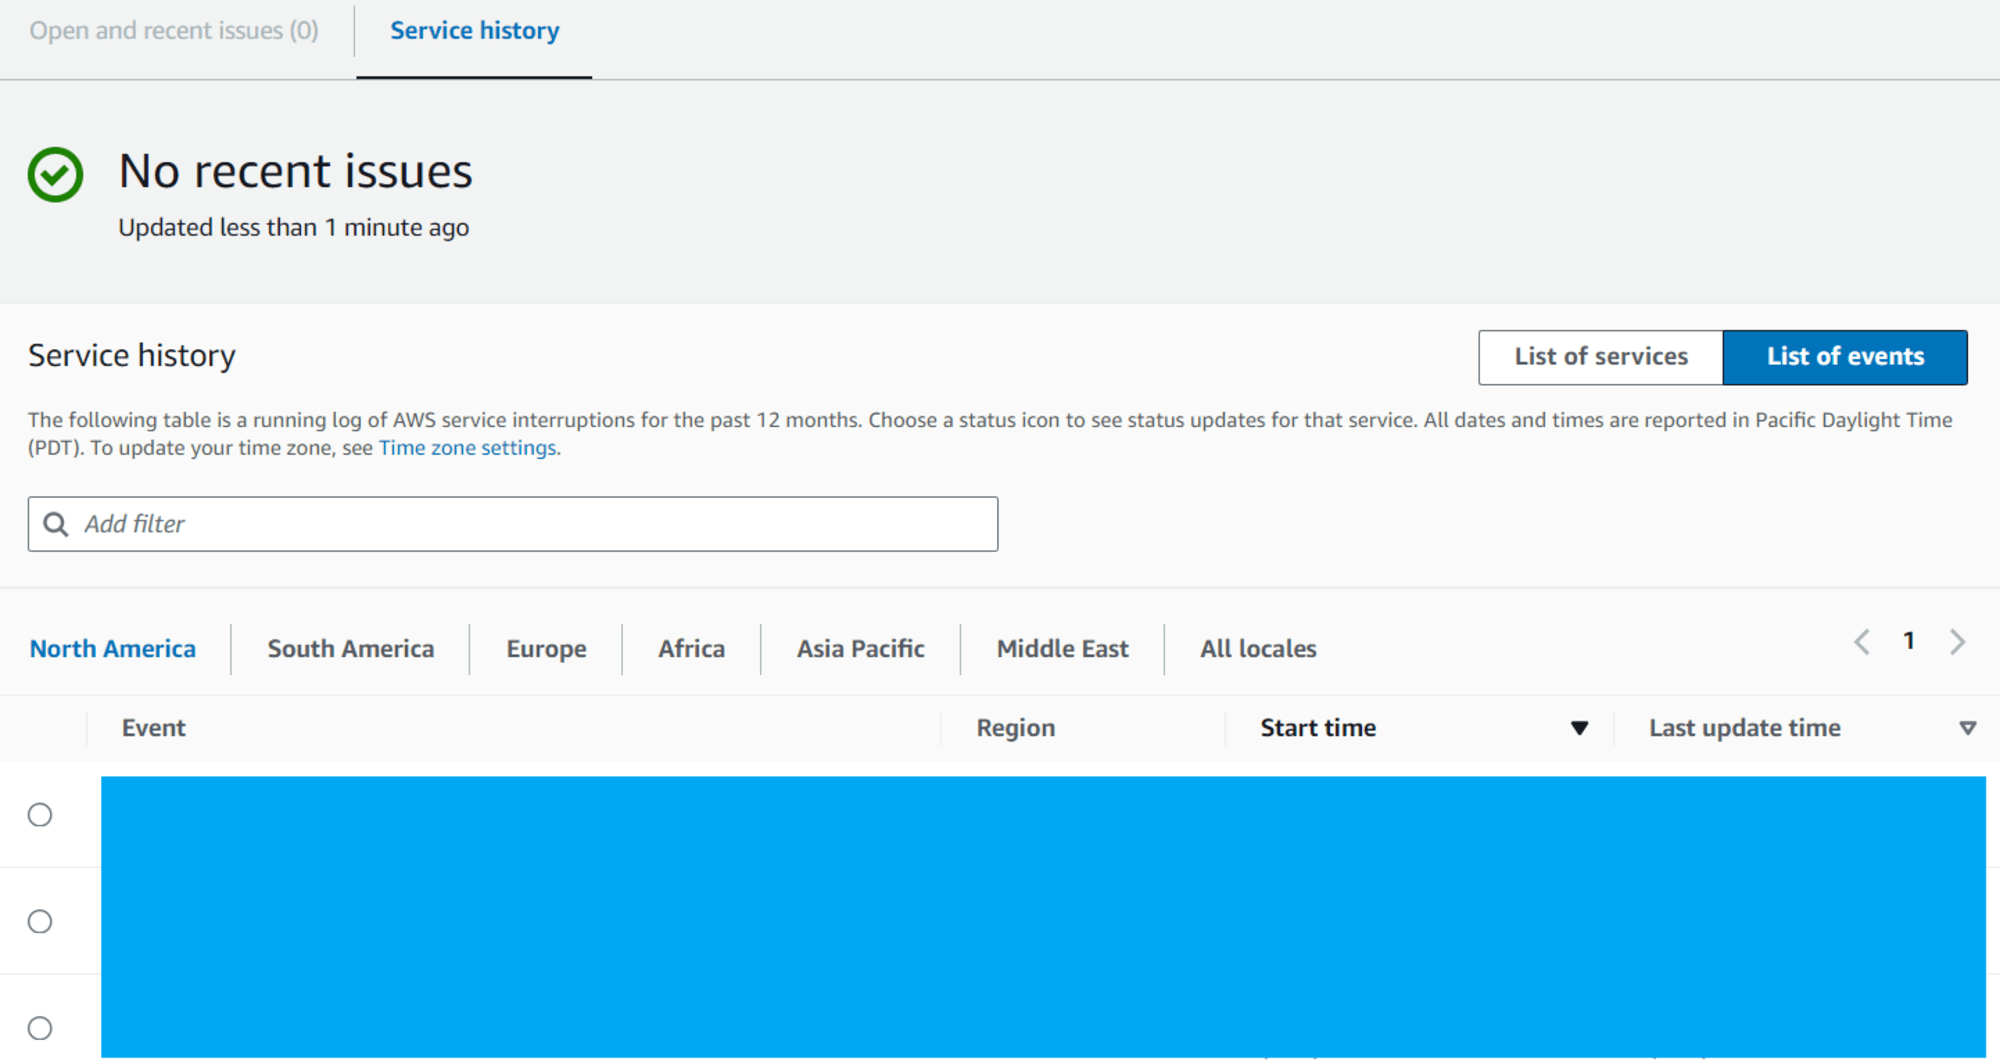Click page number 1 in pagination
The image size is (2000, 1062).
point(1909,641)
